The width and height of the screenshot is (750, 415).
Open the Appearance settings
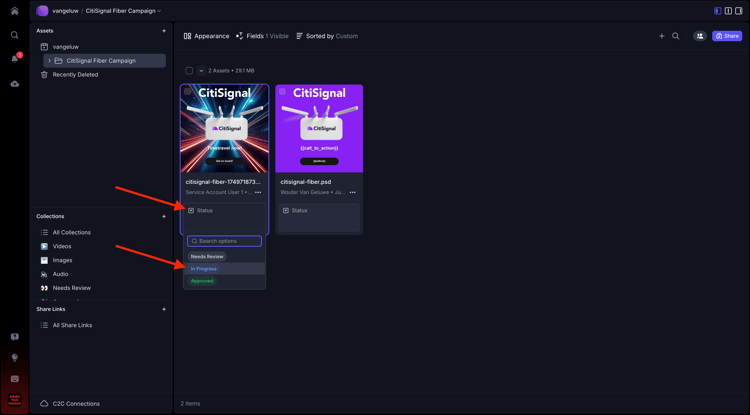point(207,36)
